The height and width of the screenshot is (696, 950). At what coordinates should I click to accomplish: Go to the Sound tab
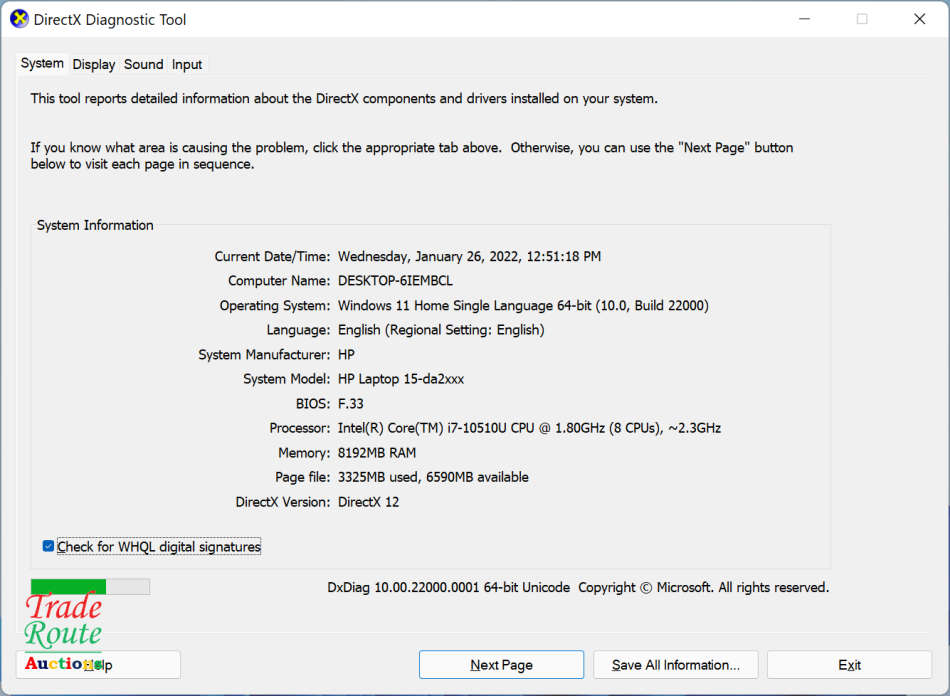(143, 64)
